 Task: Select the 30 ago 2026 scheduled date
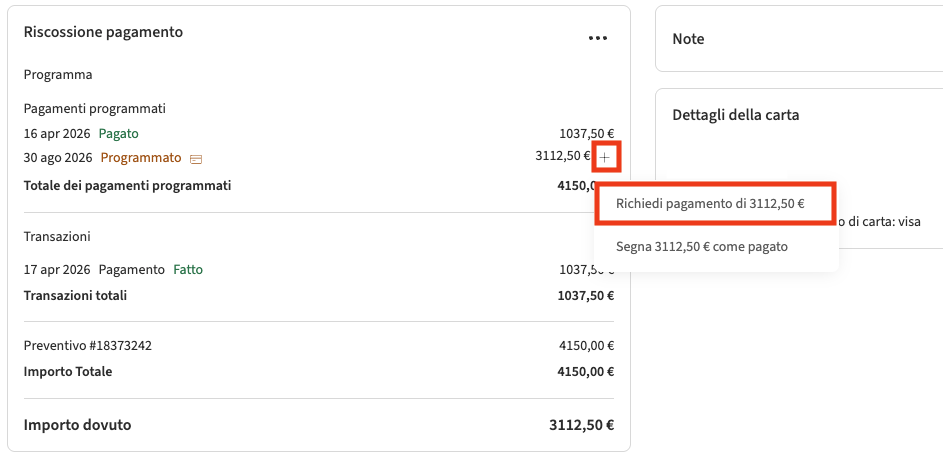coord(58,158)
